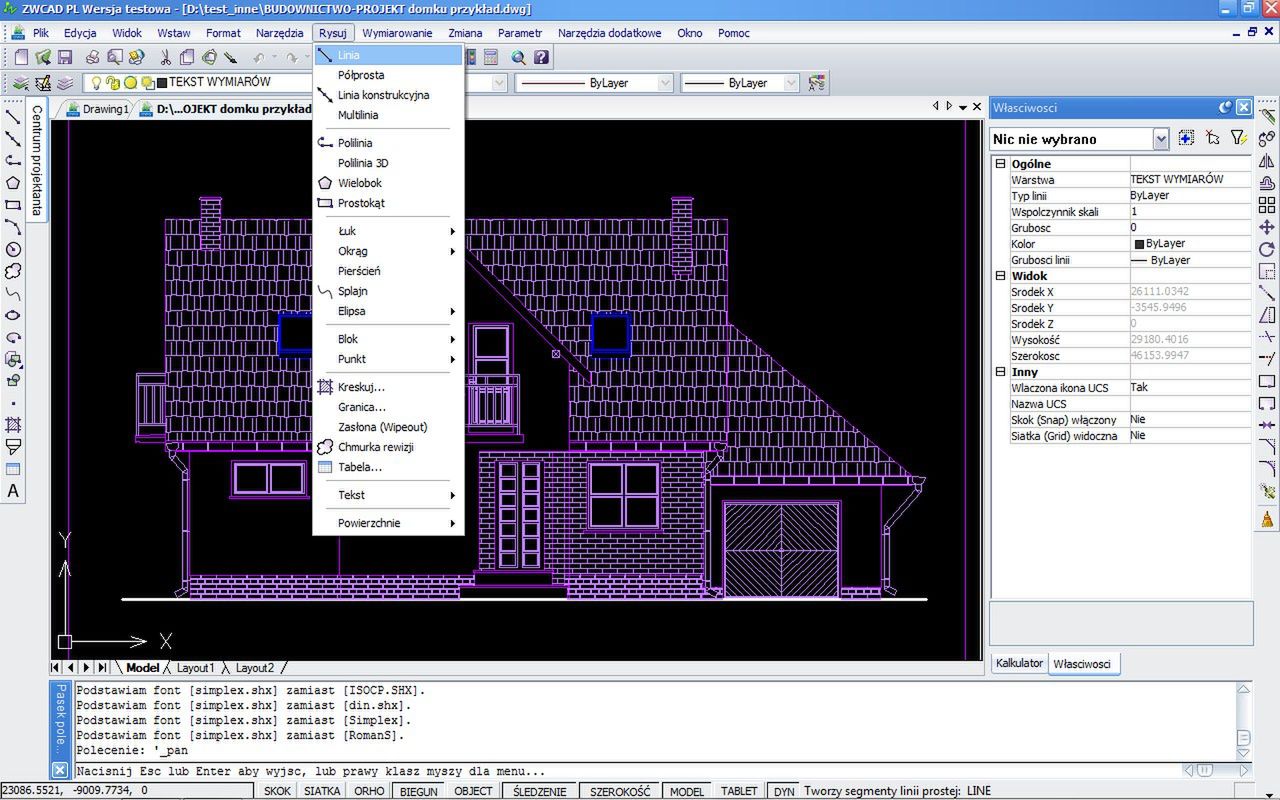Toggle SZEROKOŚĆ lineweight display
The image size is (1280, 800).
[x=620, y=791]
